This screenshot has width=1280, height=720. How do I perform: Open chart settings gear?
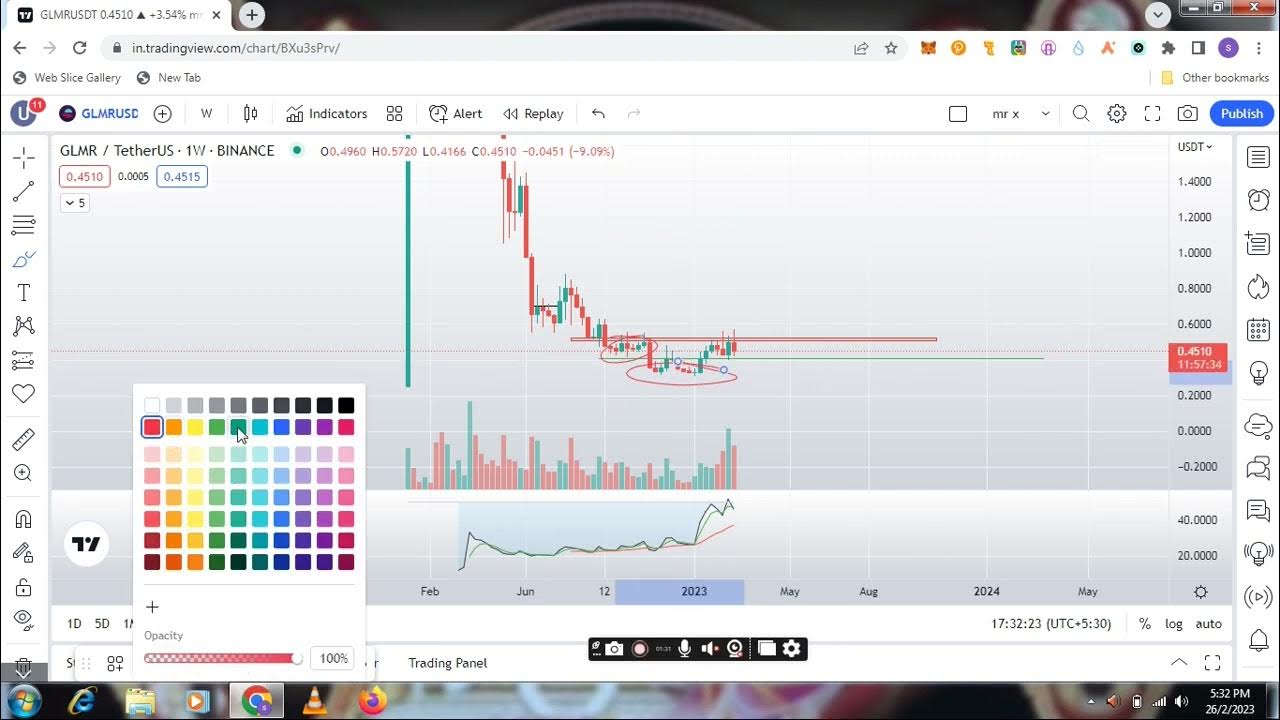1117,114
